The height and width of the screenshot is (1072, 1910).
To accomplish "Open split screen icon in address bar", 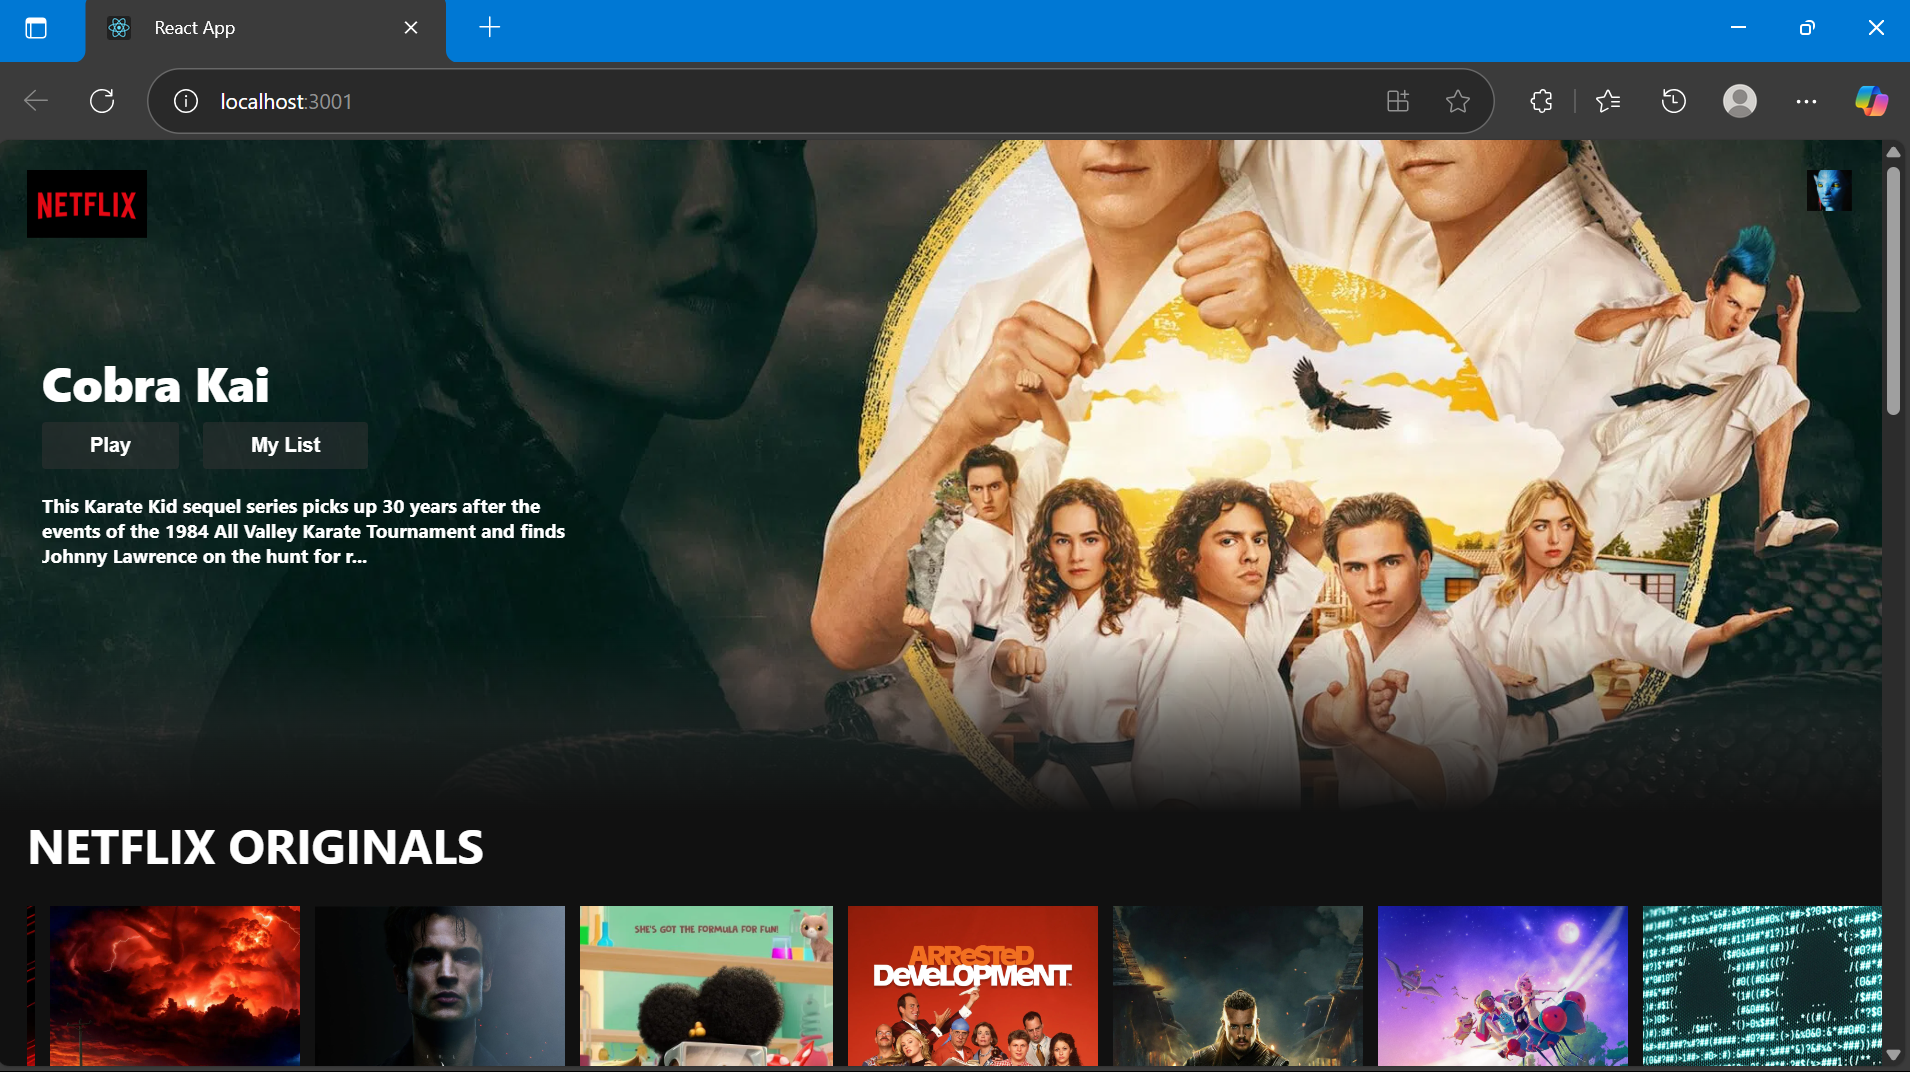I will [x=1397, y=101].
